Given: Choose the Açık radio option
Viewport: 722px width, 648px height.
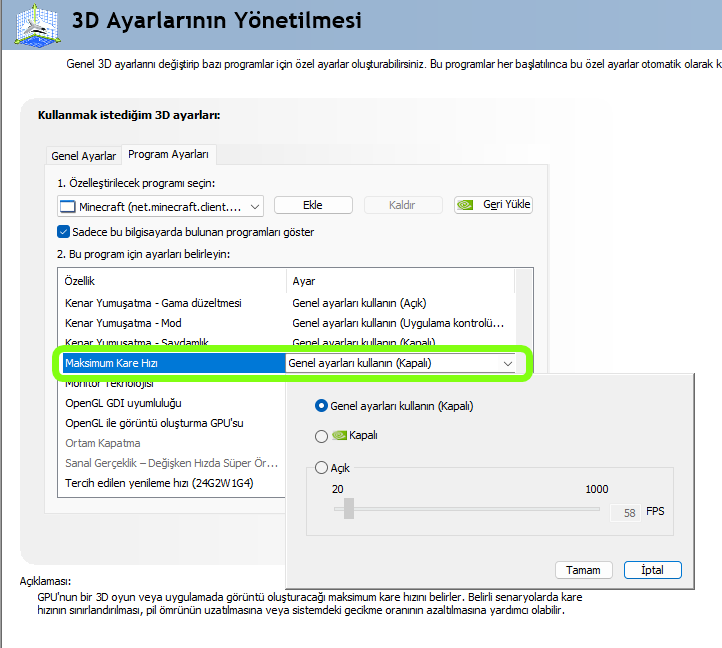Looking at the screenshot, I should click(x=321, y=467).
